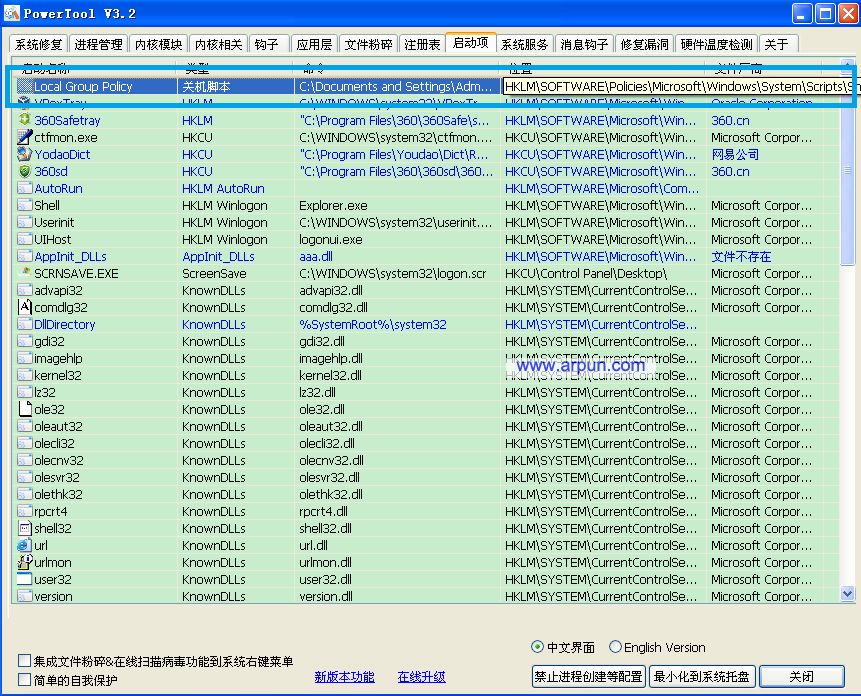Select the Shell Explorer.exe entry icon
The width and height of the screenshot is (861, 696).
pos(23,205)
